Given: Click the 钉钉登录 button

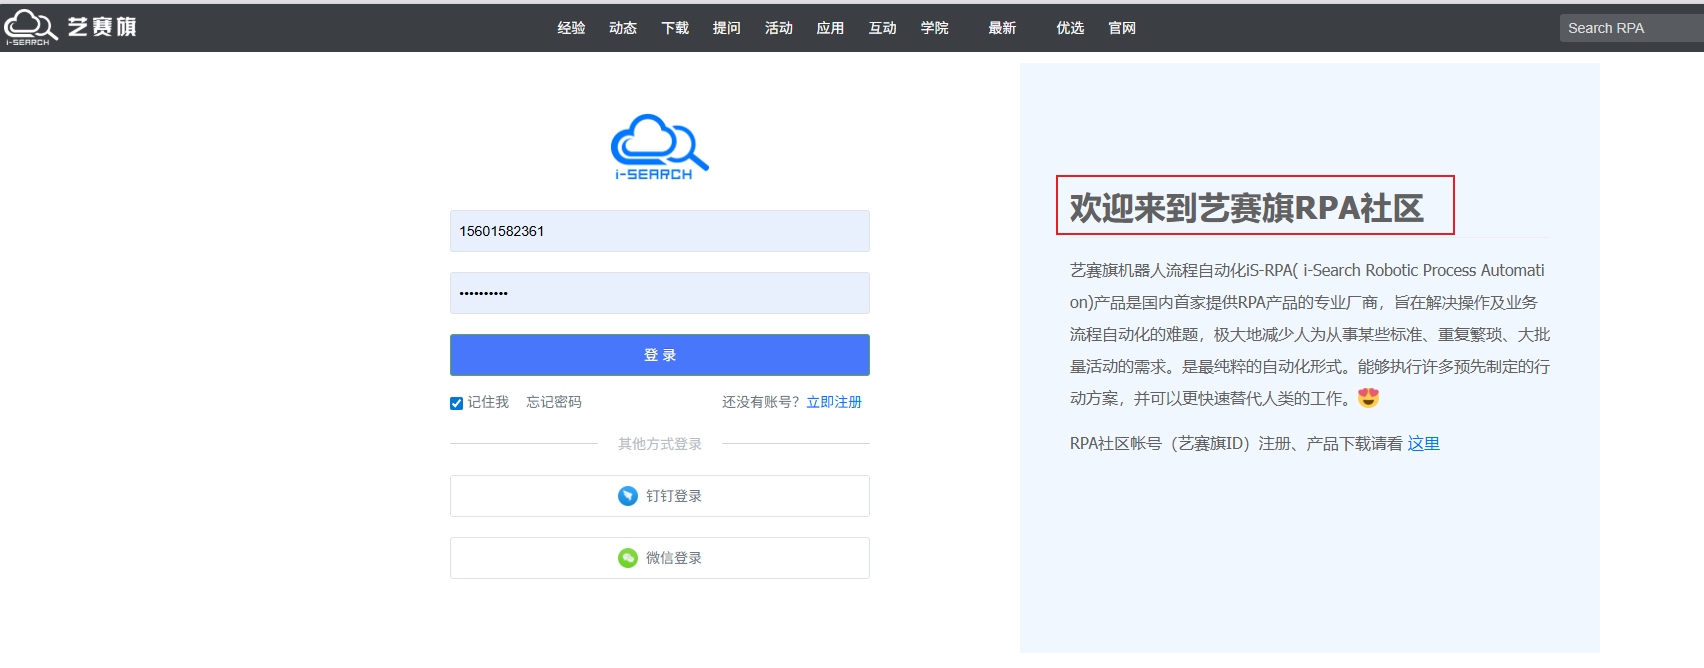Looking at the screenshot, I should (x=660, y=496).
